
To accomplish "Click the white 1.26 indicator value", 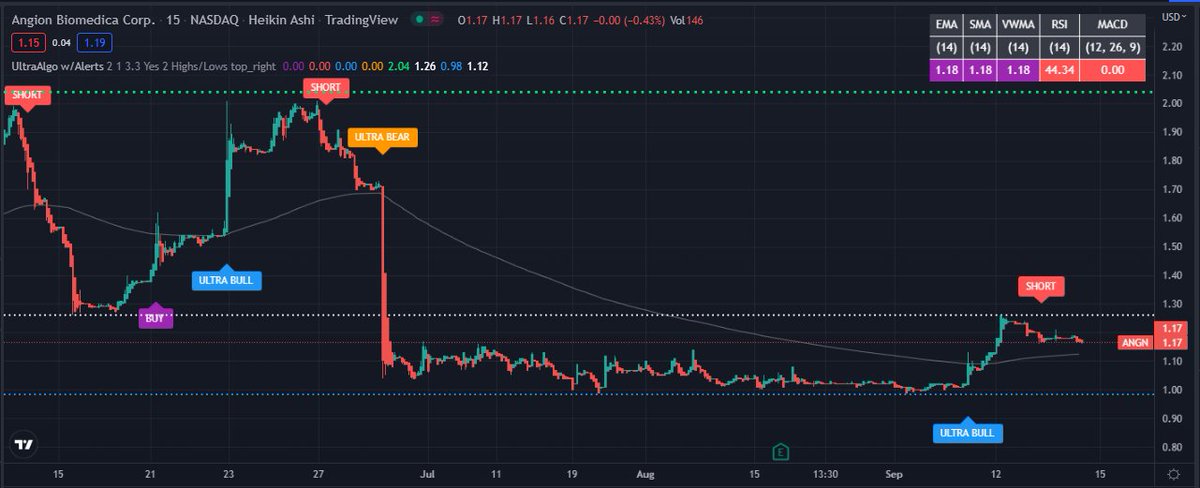I will tap(424, 66).
